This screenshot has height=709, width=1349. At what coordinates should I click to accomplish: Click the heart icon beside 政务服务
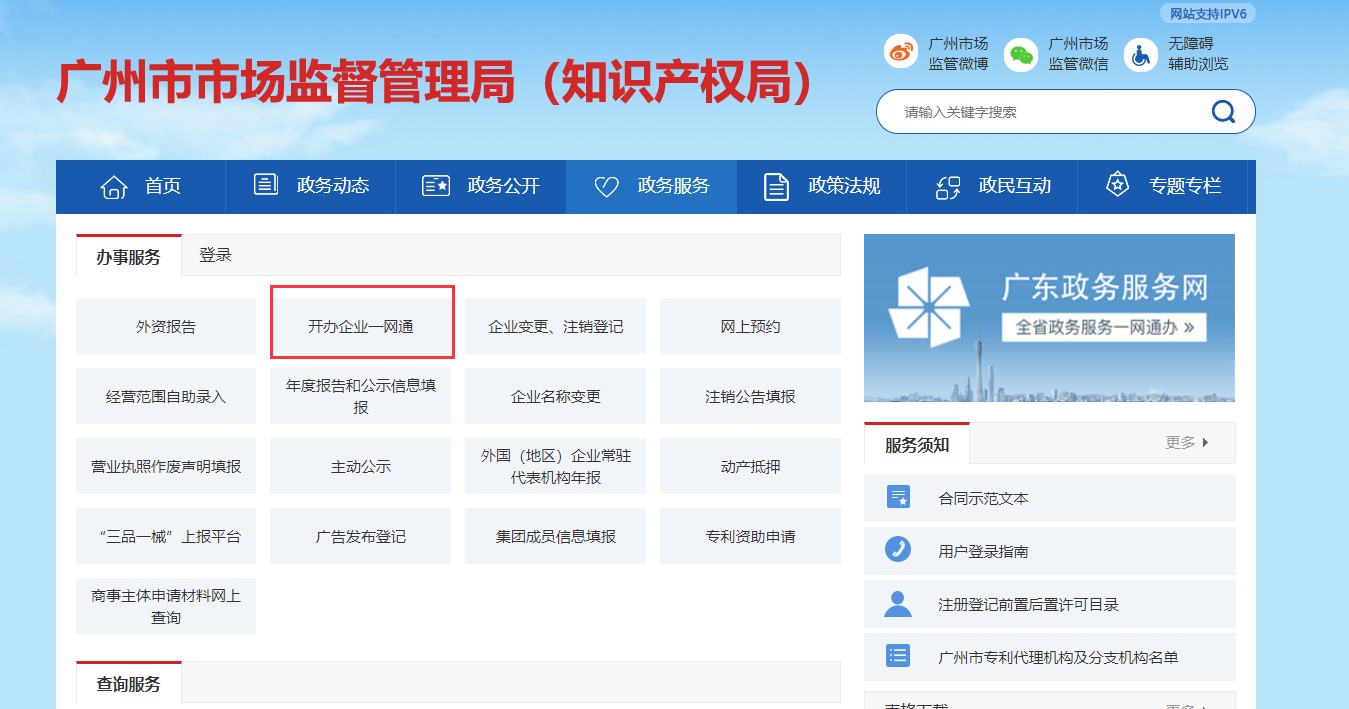[607, 186]
